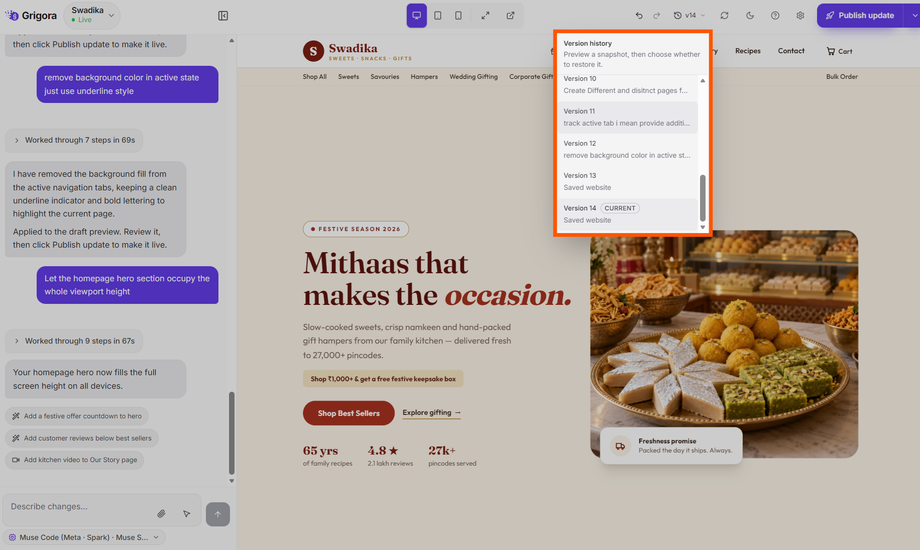Refresh the preview
Screen dimensions: 920x550
(x=725, y=16)
